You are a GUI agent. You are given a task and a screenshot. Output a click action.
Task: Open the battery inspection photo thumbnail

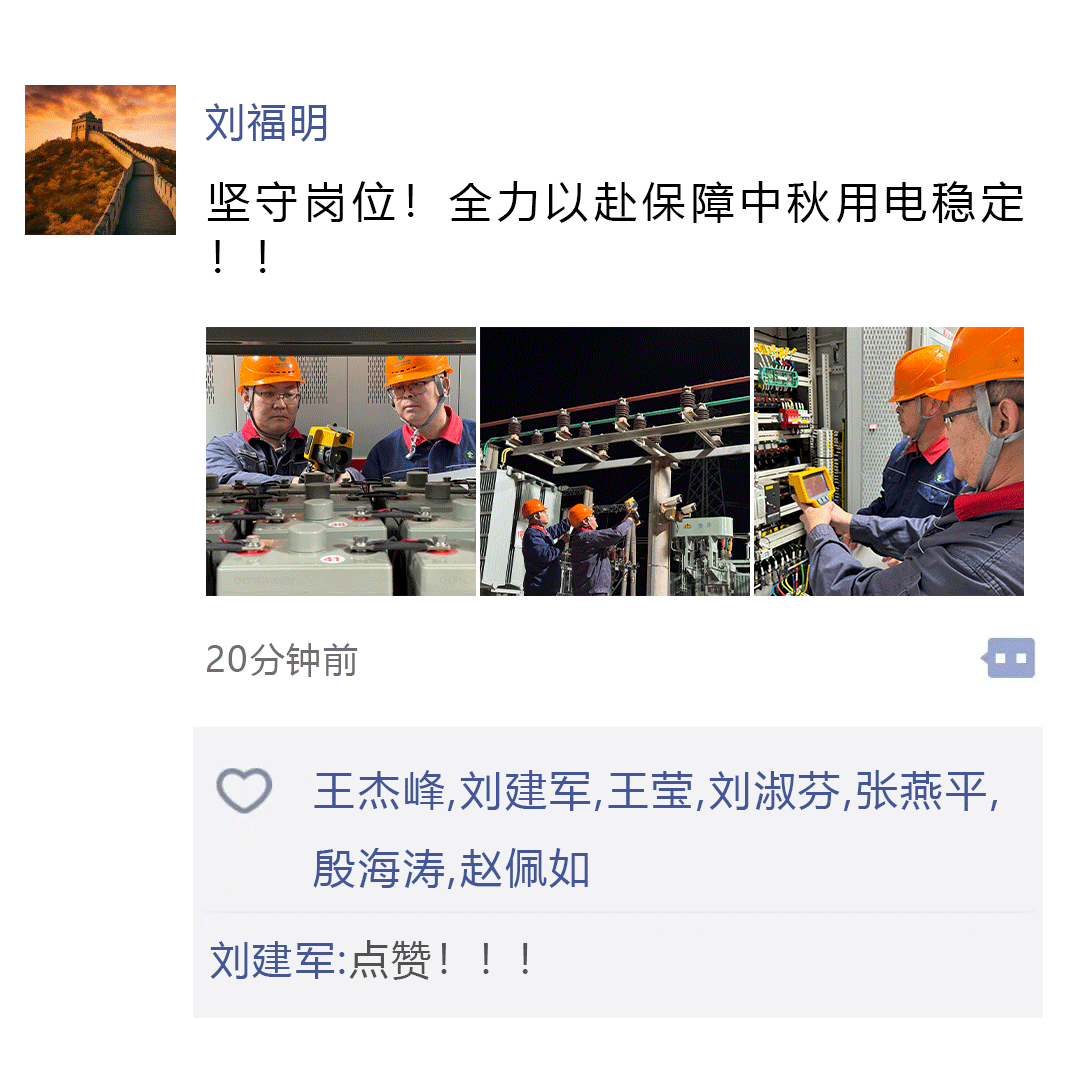click(x=341, y=461)
